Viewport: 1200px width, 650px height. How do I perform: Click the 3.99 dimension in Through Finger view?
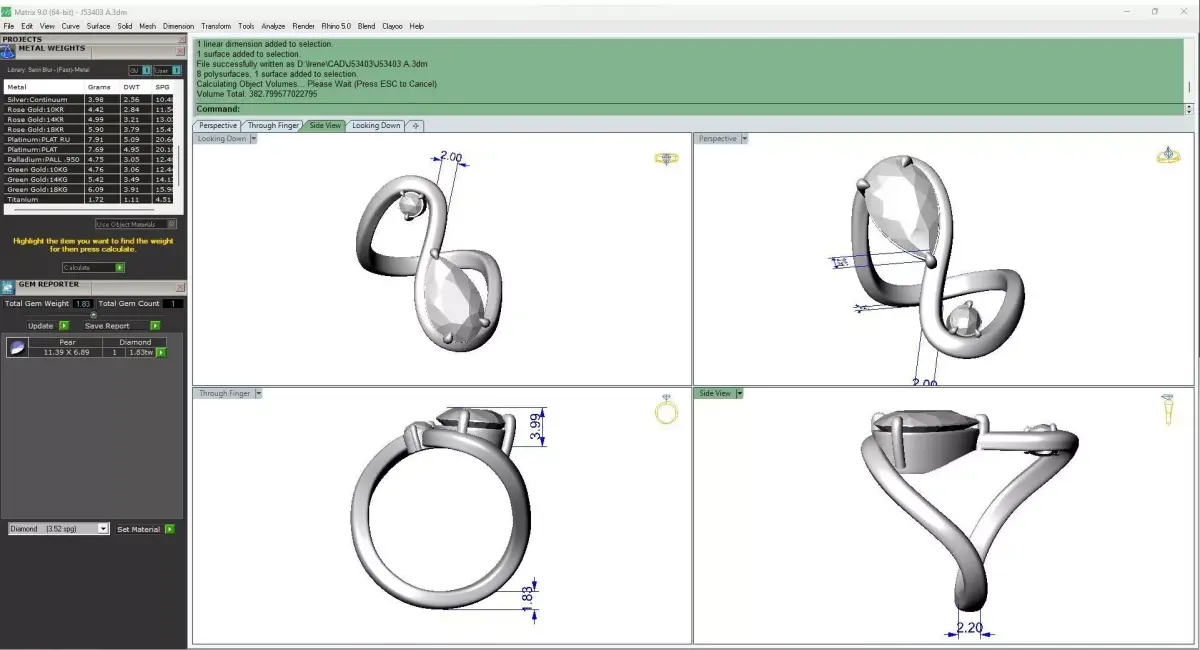[535, 426]
